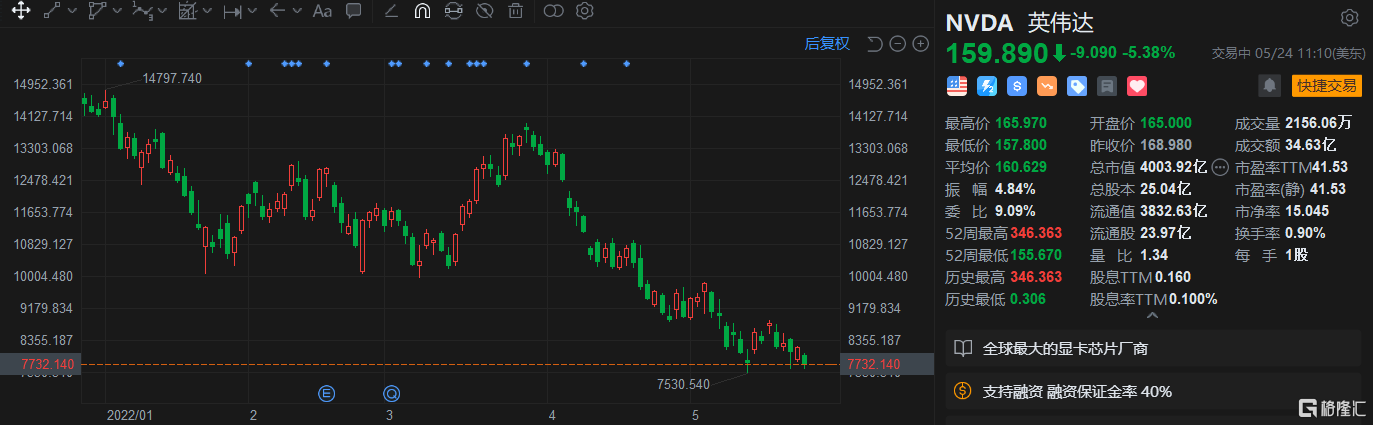This screenshot has width=1373, height=425.
Task: Click the Q quarterly marker on timeline
Action: click(391, 392)
